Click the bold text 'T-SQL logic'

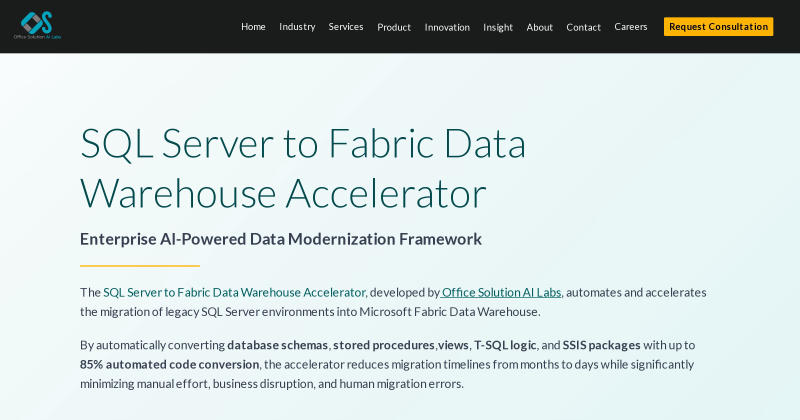505,345
